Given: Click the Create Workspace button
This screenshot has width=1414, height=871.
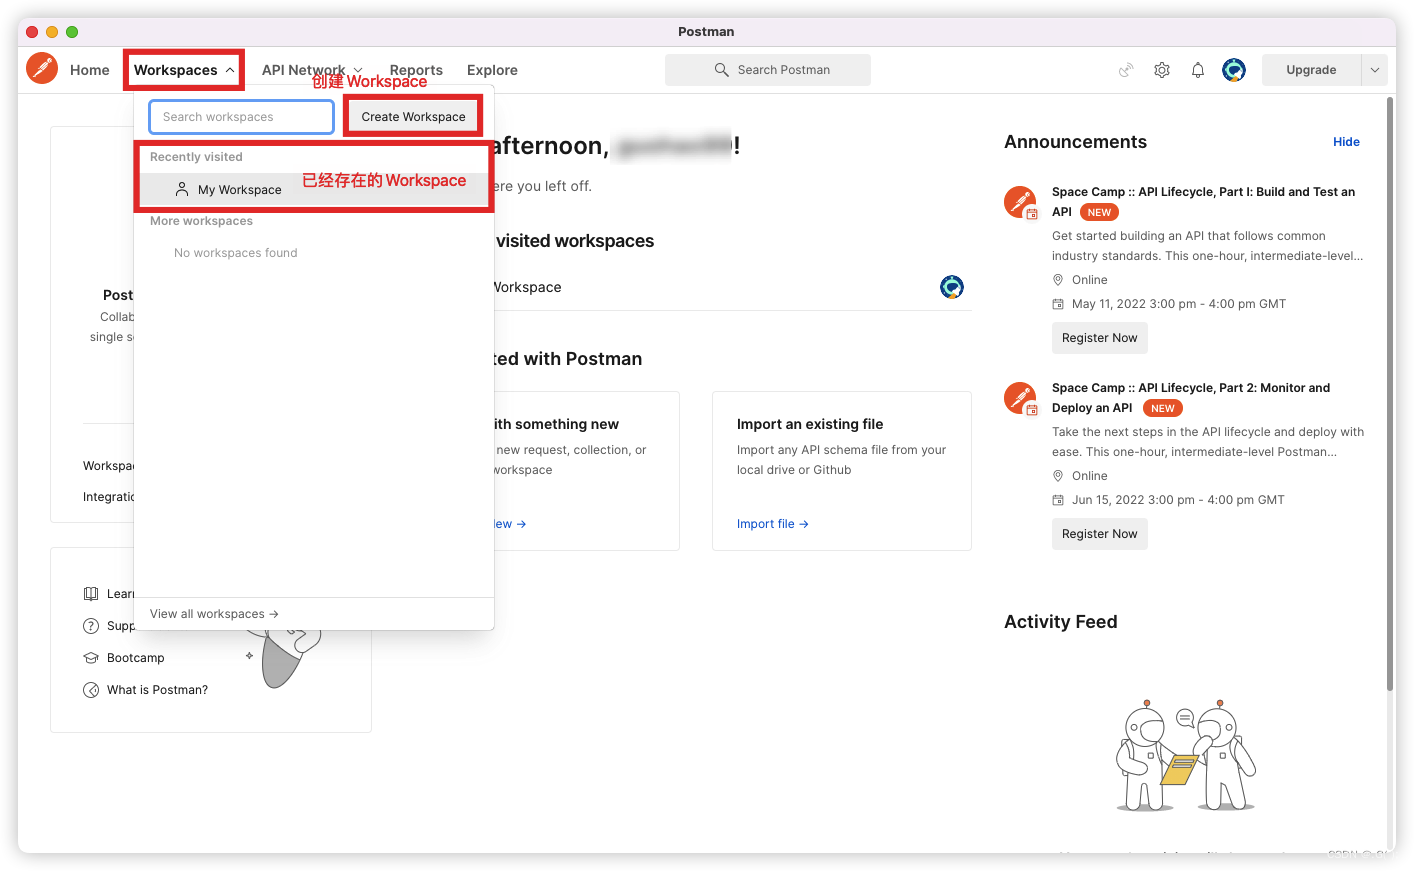Looking at the screenshot, I should (413, 116).
